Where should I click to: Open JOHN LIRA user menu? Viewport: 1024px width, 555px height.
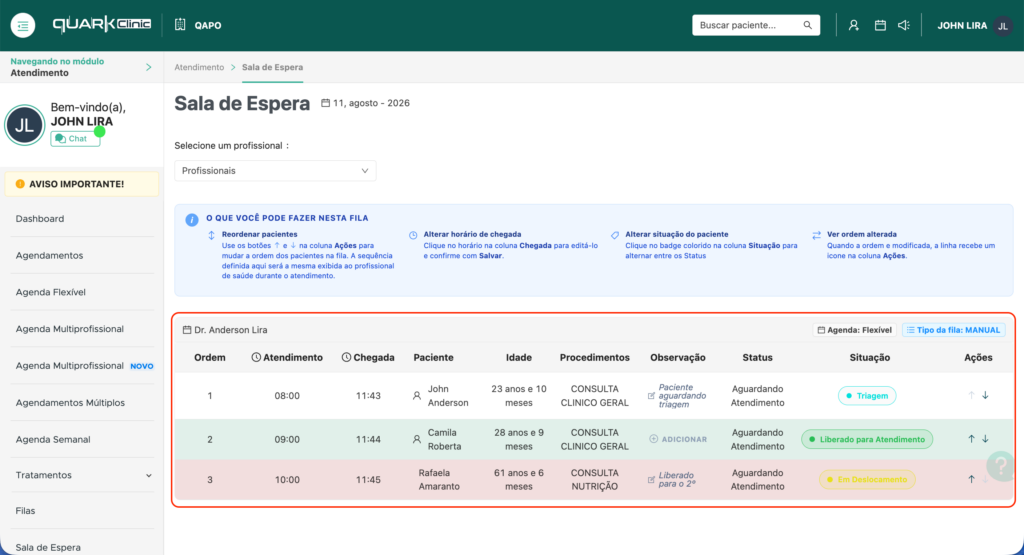pos(962,25)
